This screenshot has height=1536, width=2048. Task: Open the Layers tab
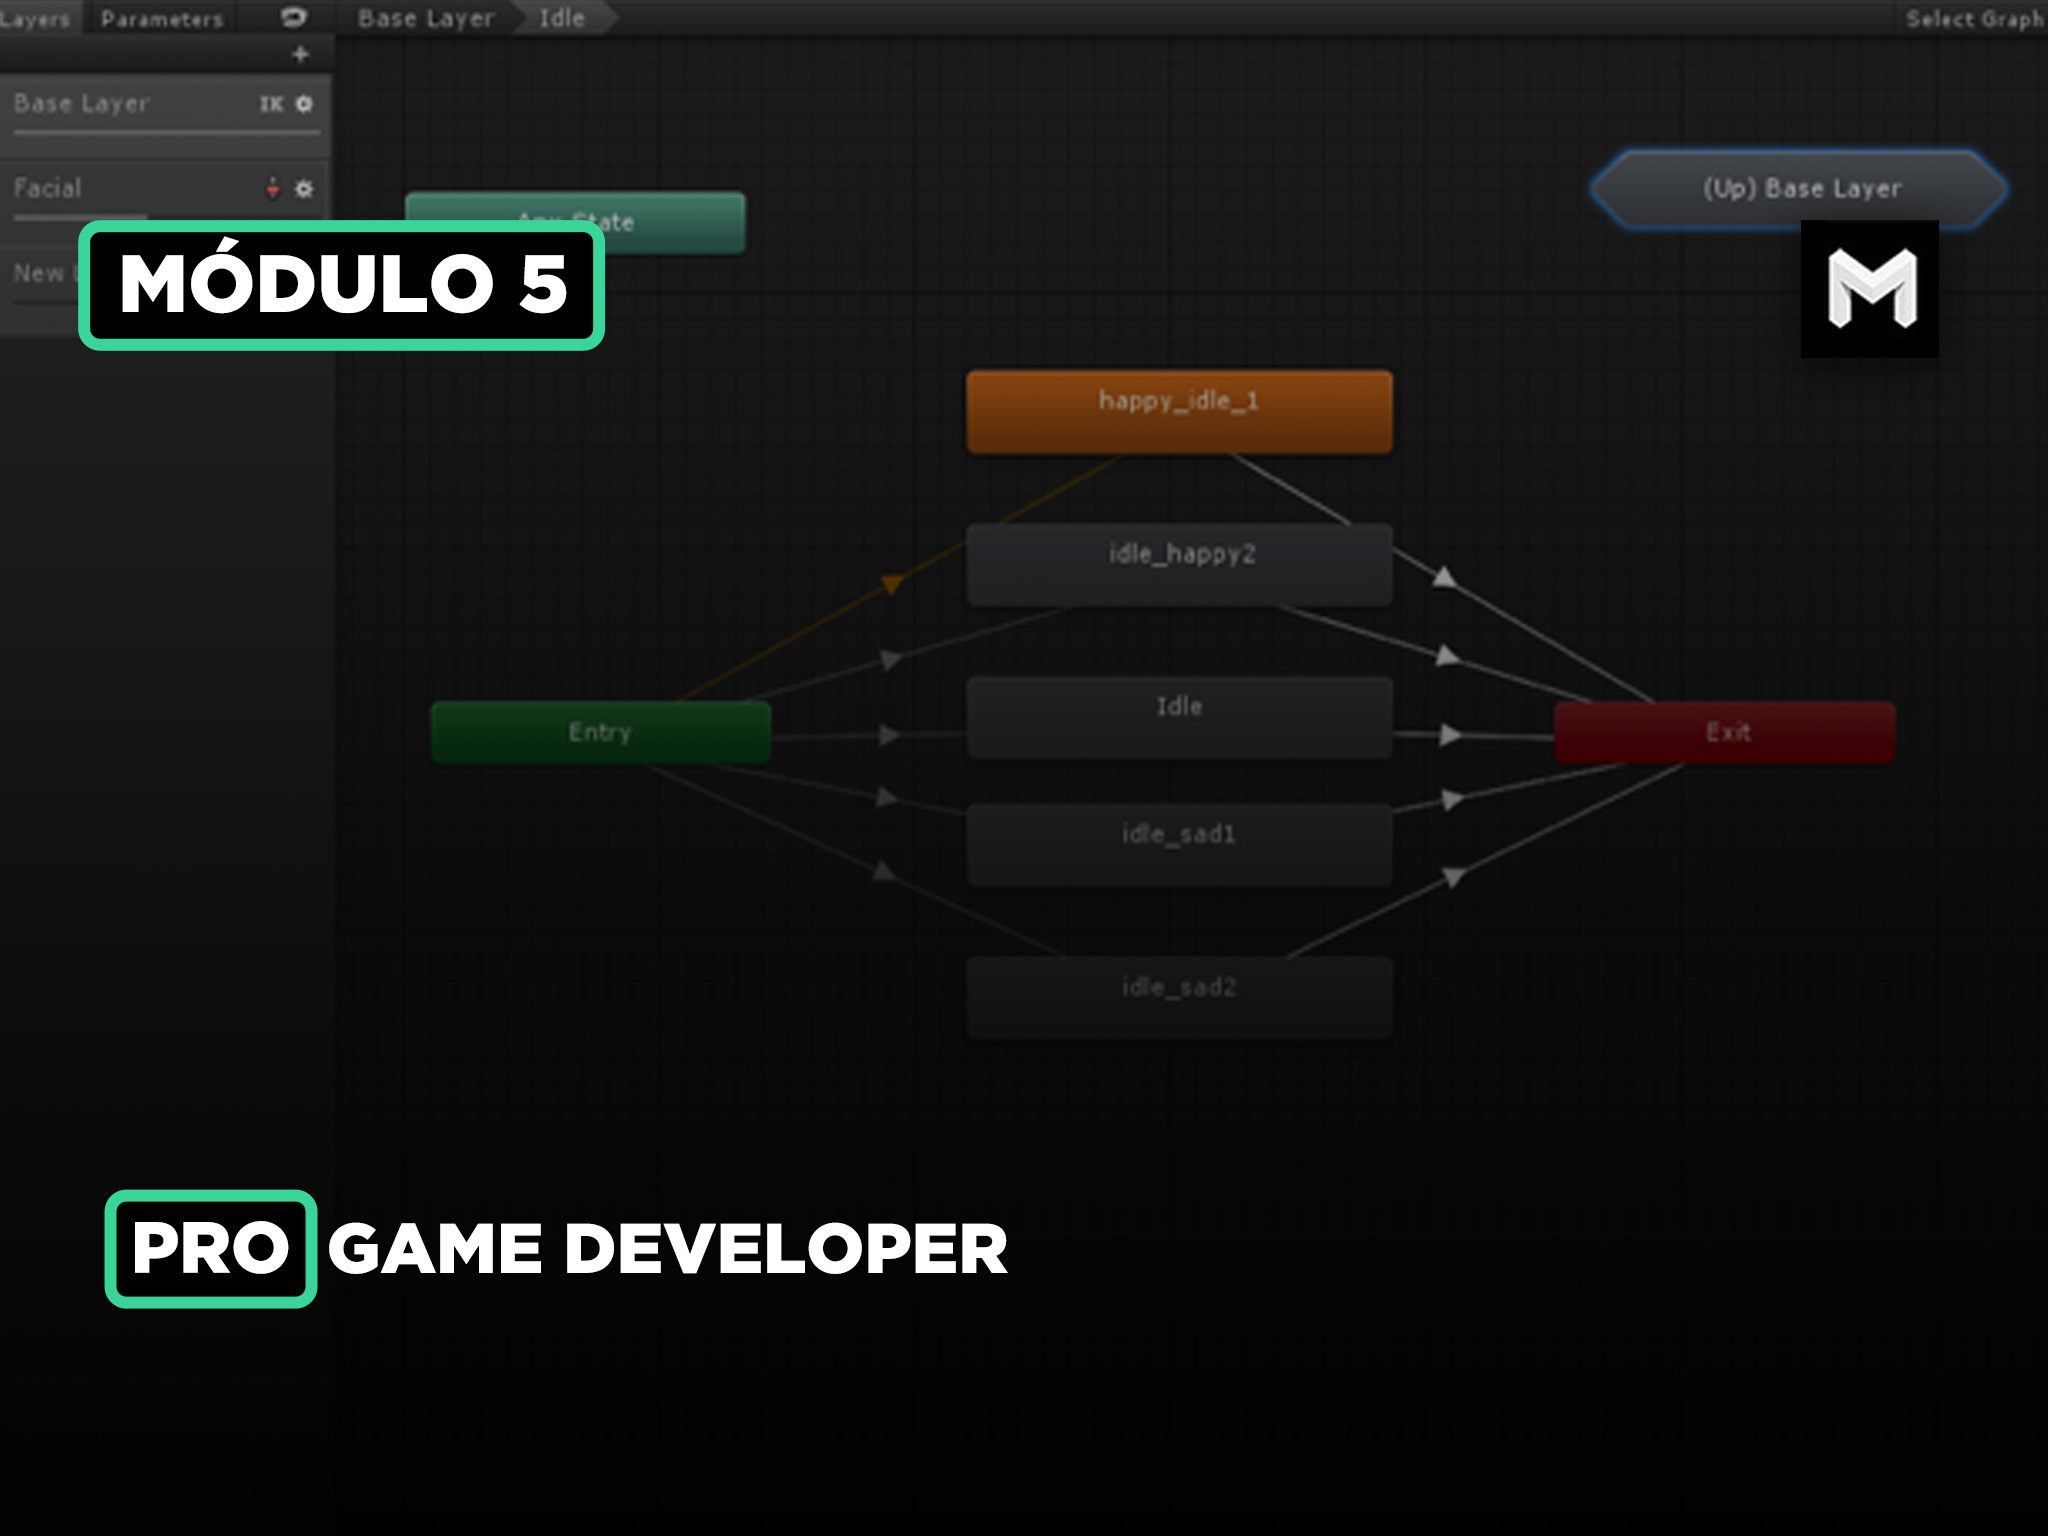click(37, 18)
